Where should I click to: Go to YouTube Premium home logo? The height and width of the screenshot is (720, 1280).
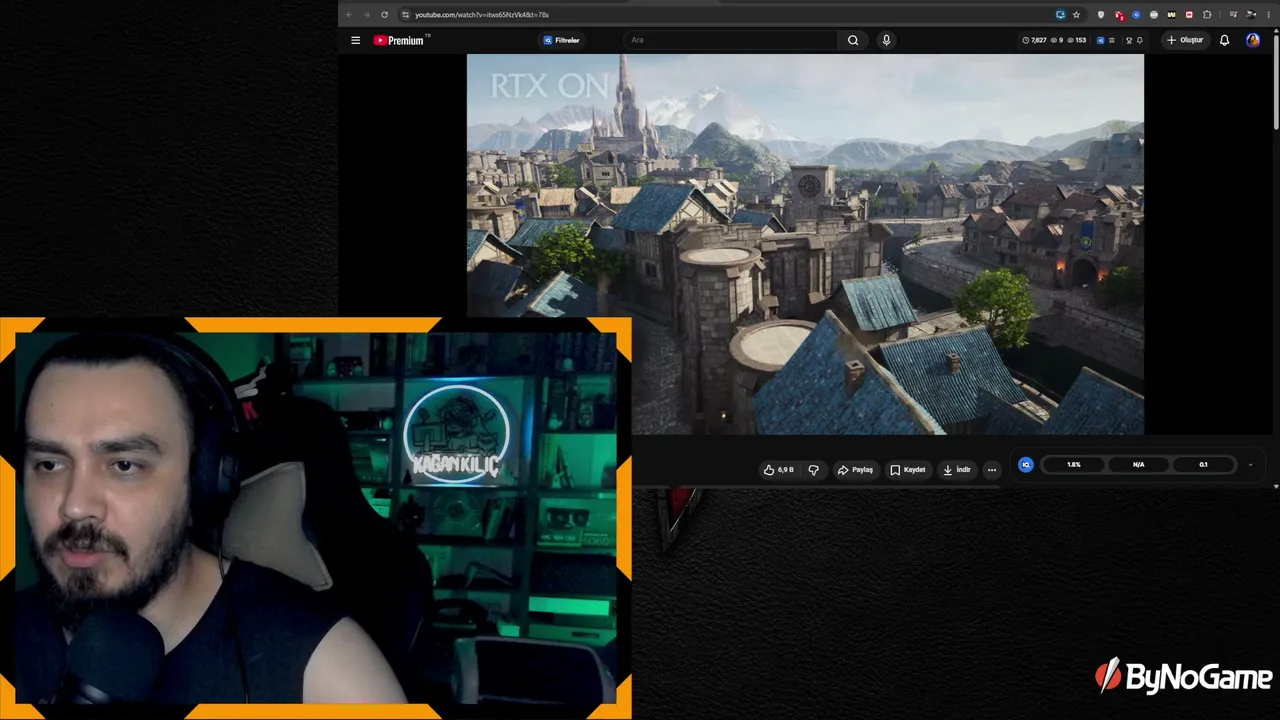point(401,40)
